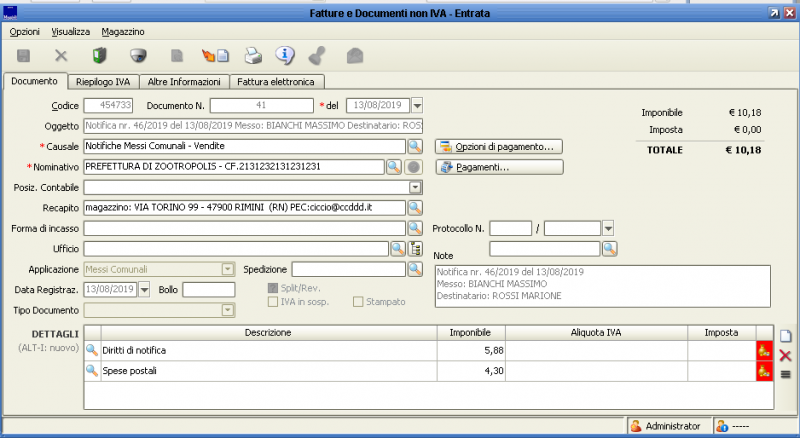Click the blue info bubble toolbar icon

click(x=285, y=56)
